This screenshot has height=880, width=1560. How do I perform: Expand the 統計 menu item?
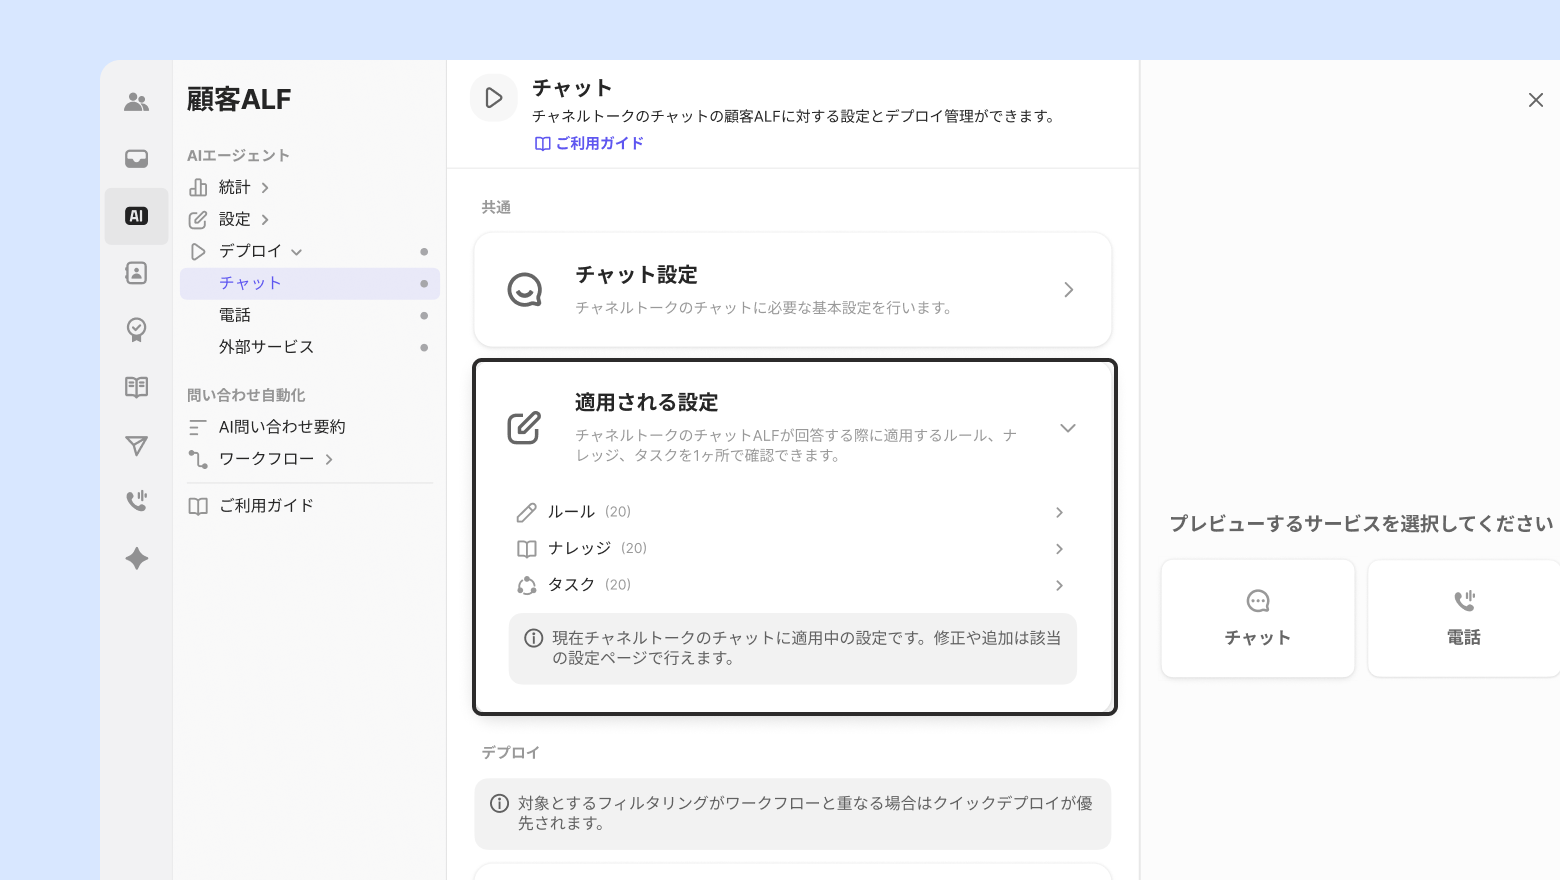(x=265, y=188)
